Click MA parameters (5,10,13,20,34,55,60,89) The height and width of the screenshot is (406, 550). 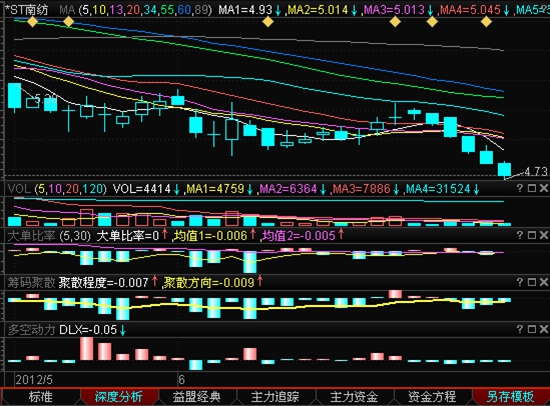click(146, 10)
